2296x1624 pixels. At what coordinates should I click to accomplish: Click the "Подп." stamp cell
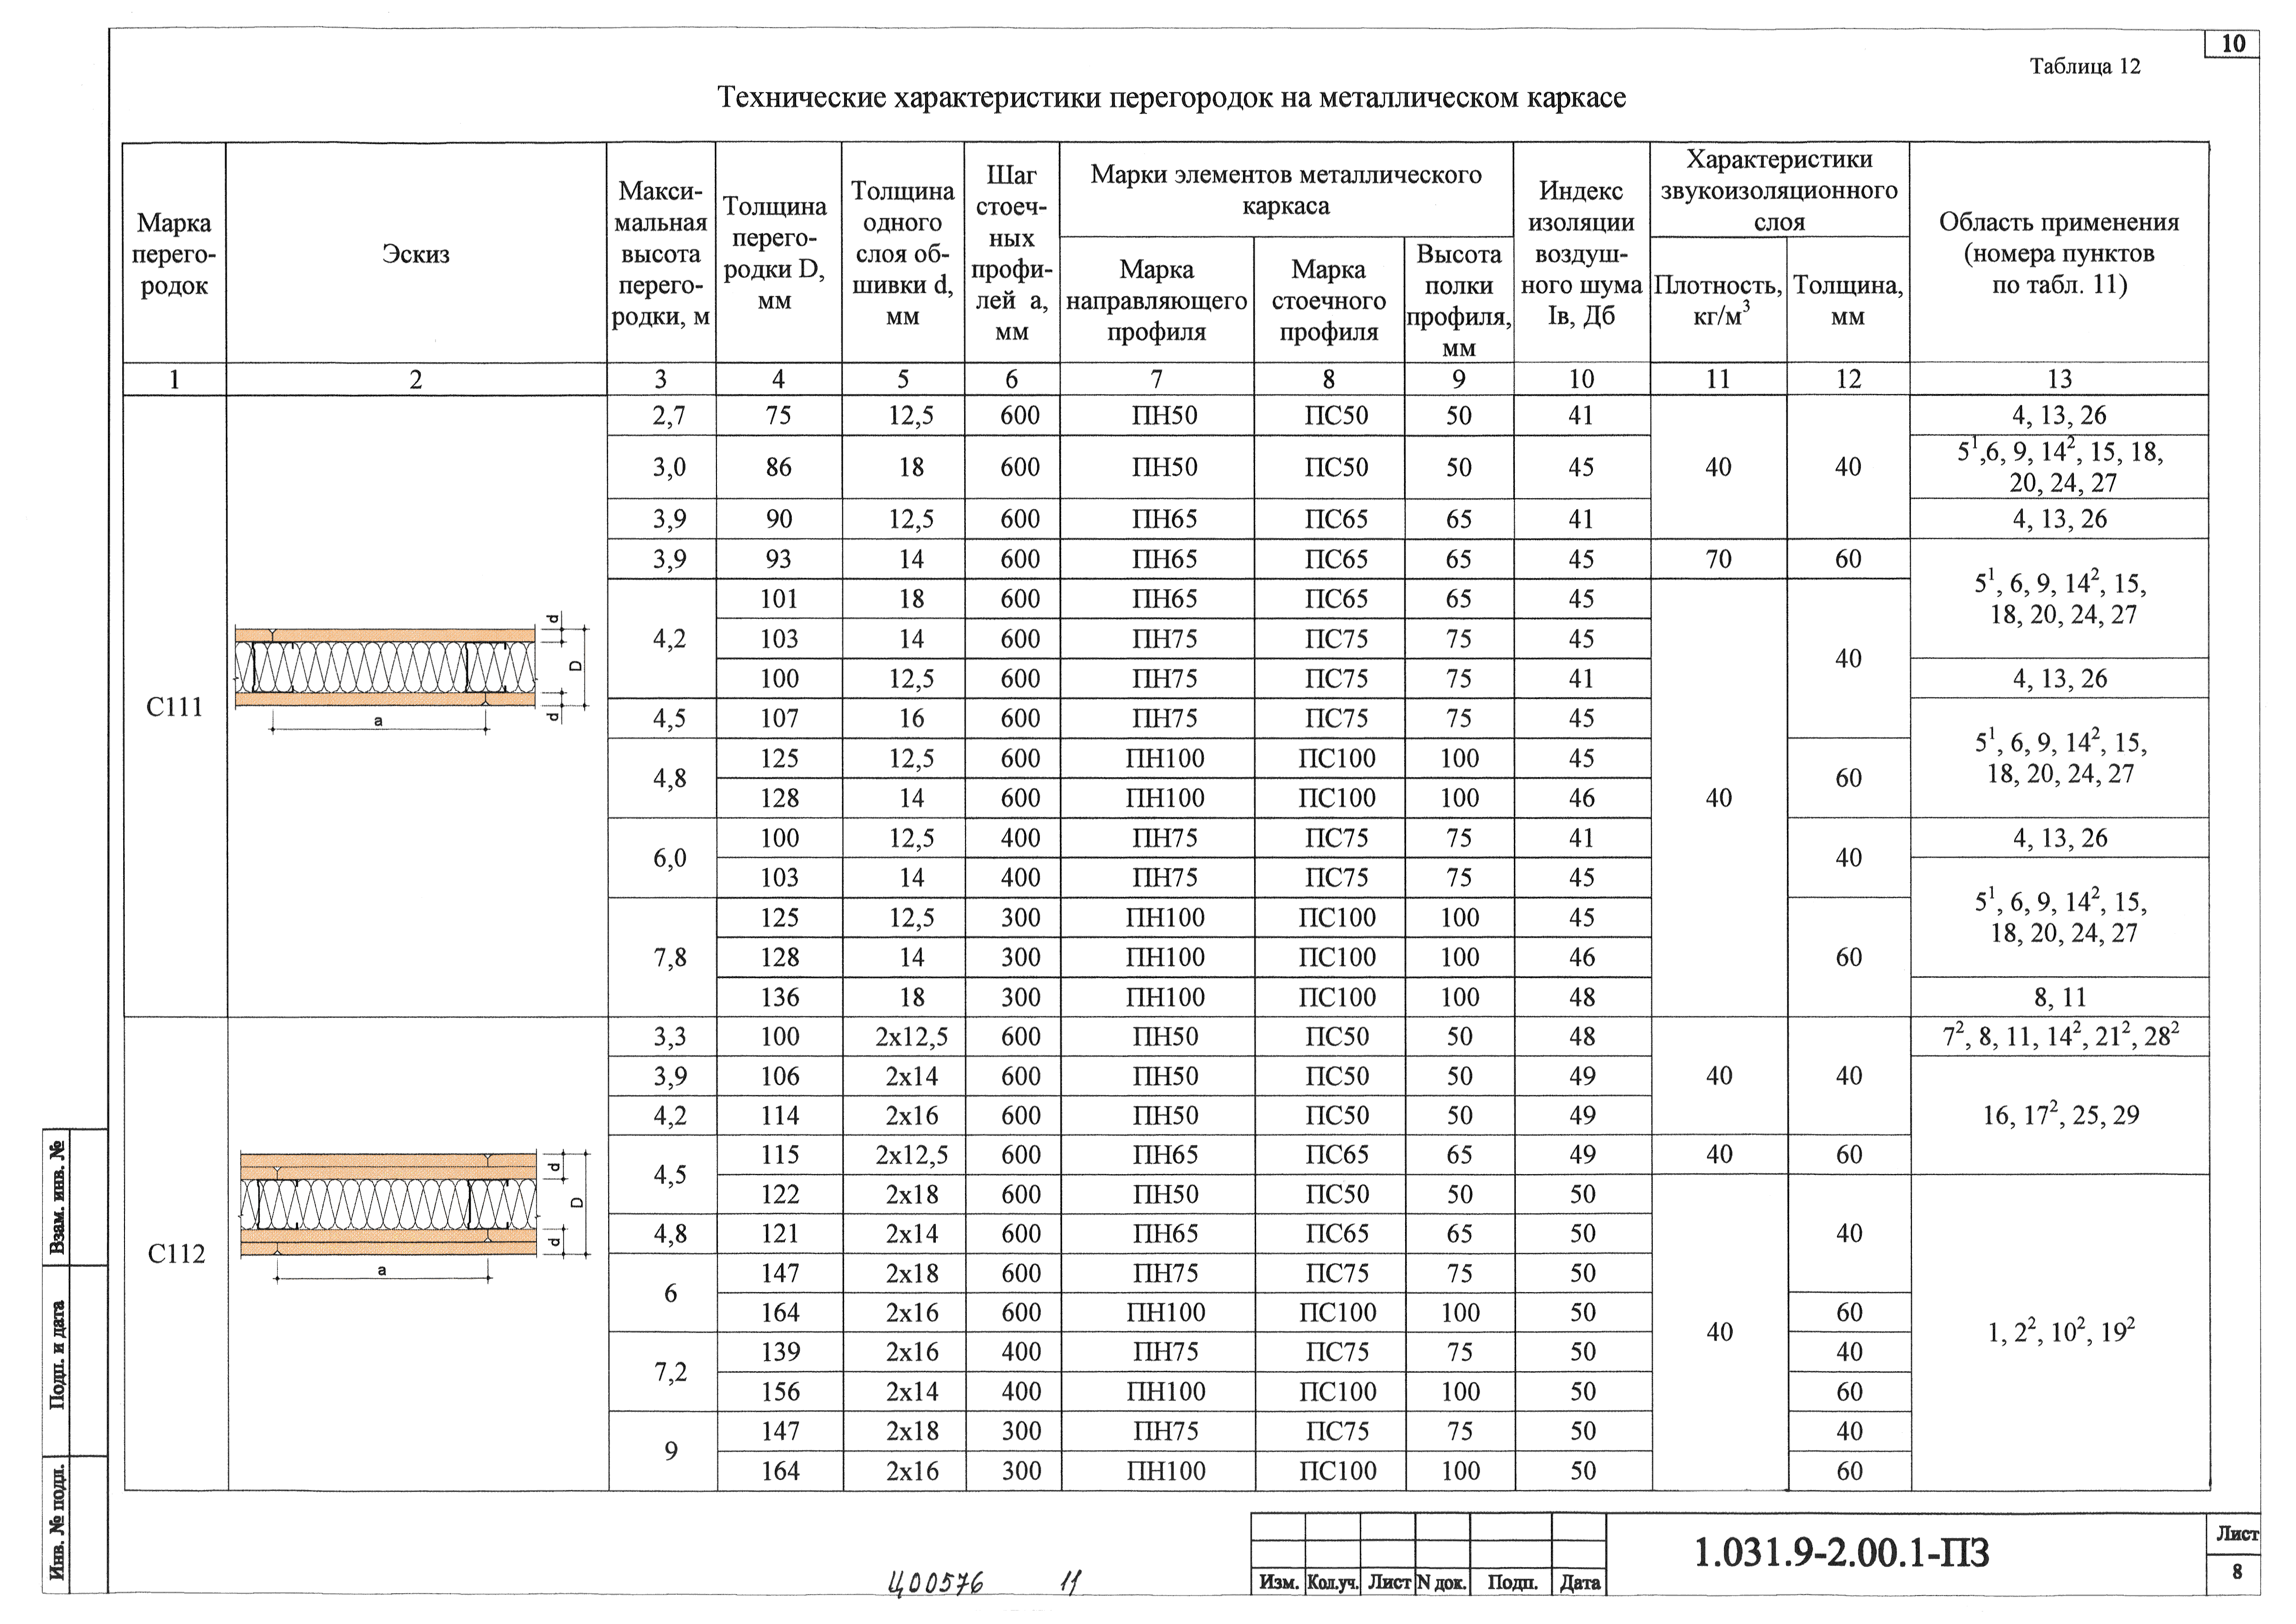point(1511,1582)
